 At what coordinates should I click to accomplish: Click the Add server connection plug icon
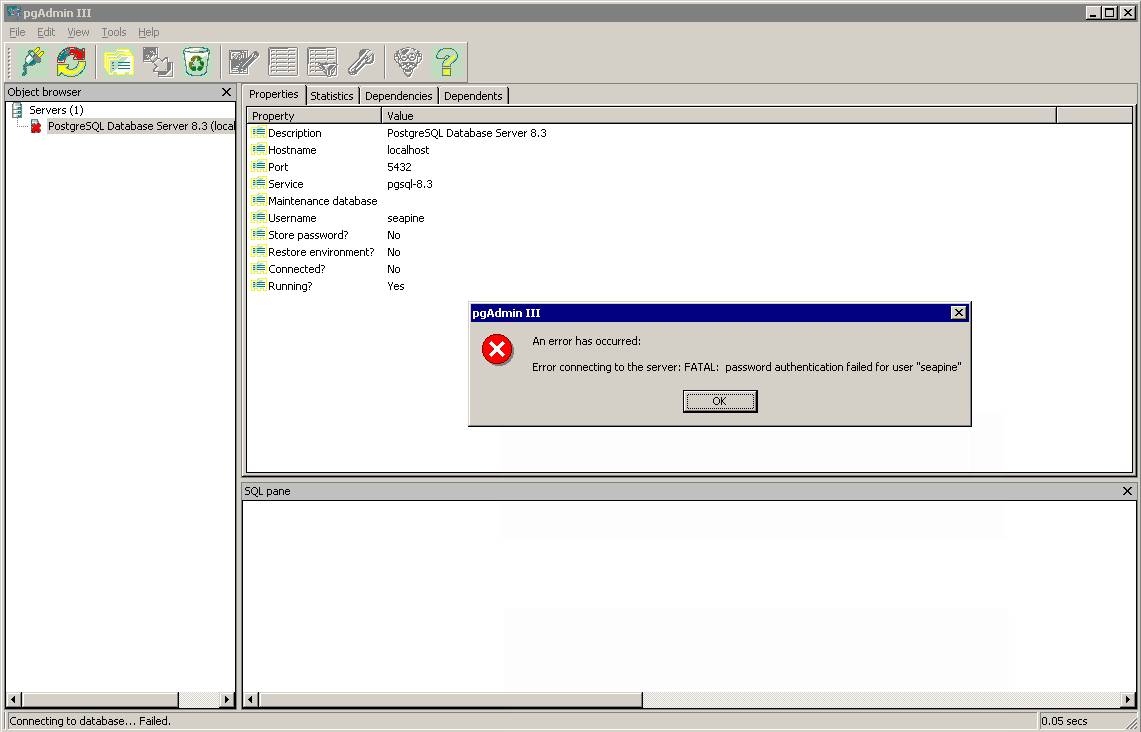(x=33, y=62)
